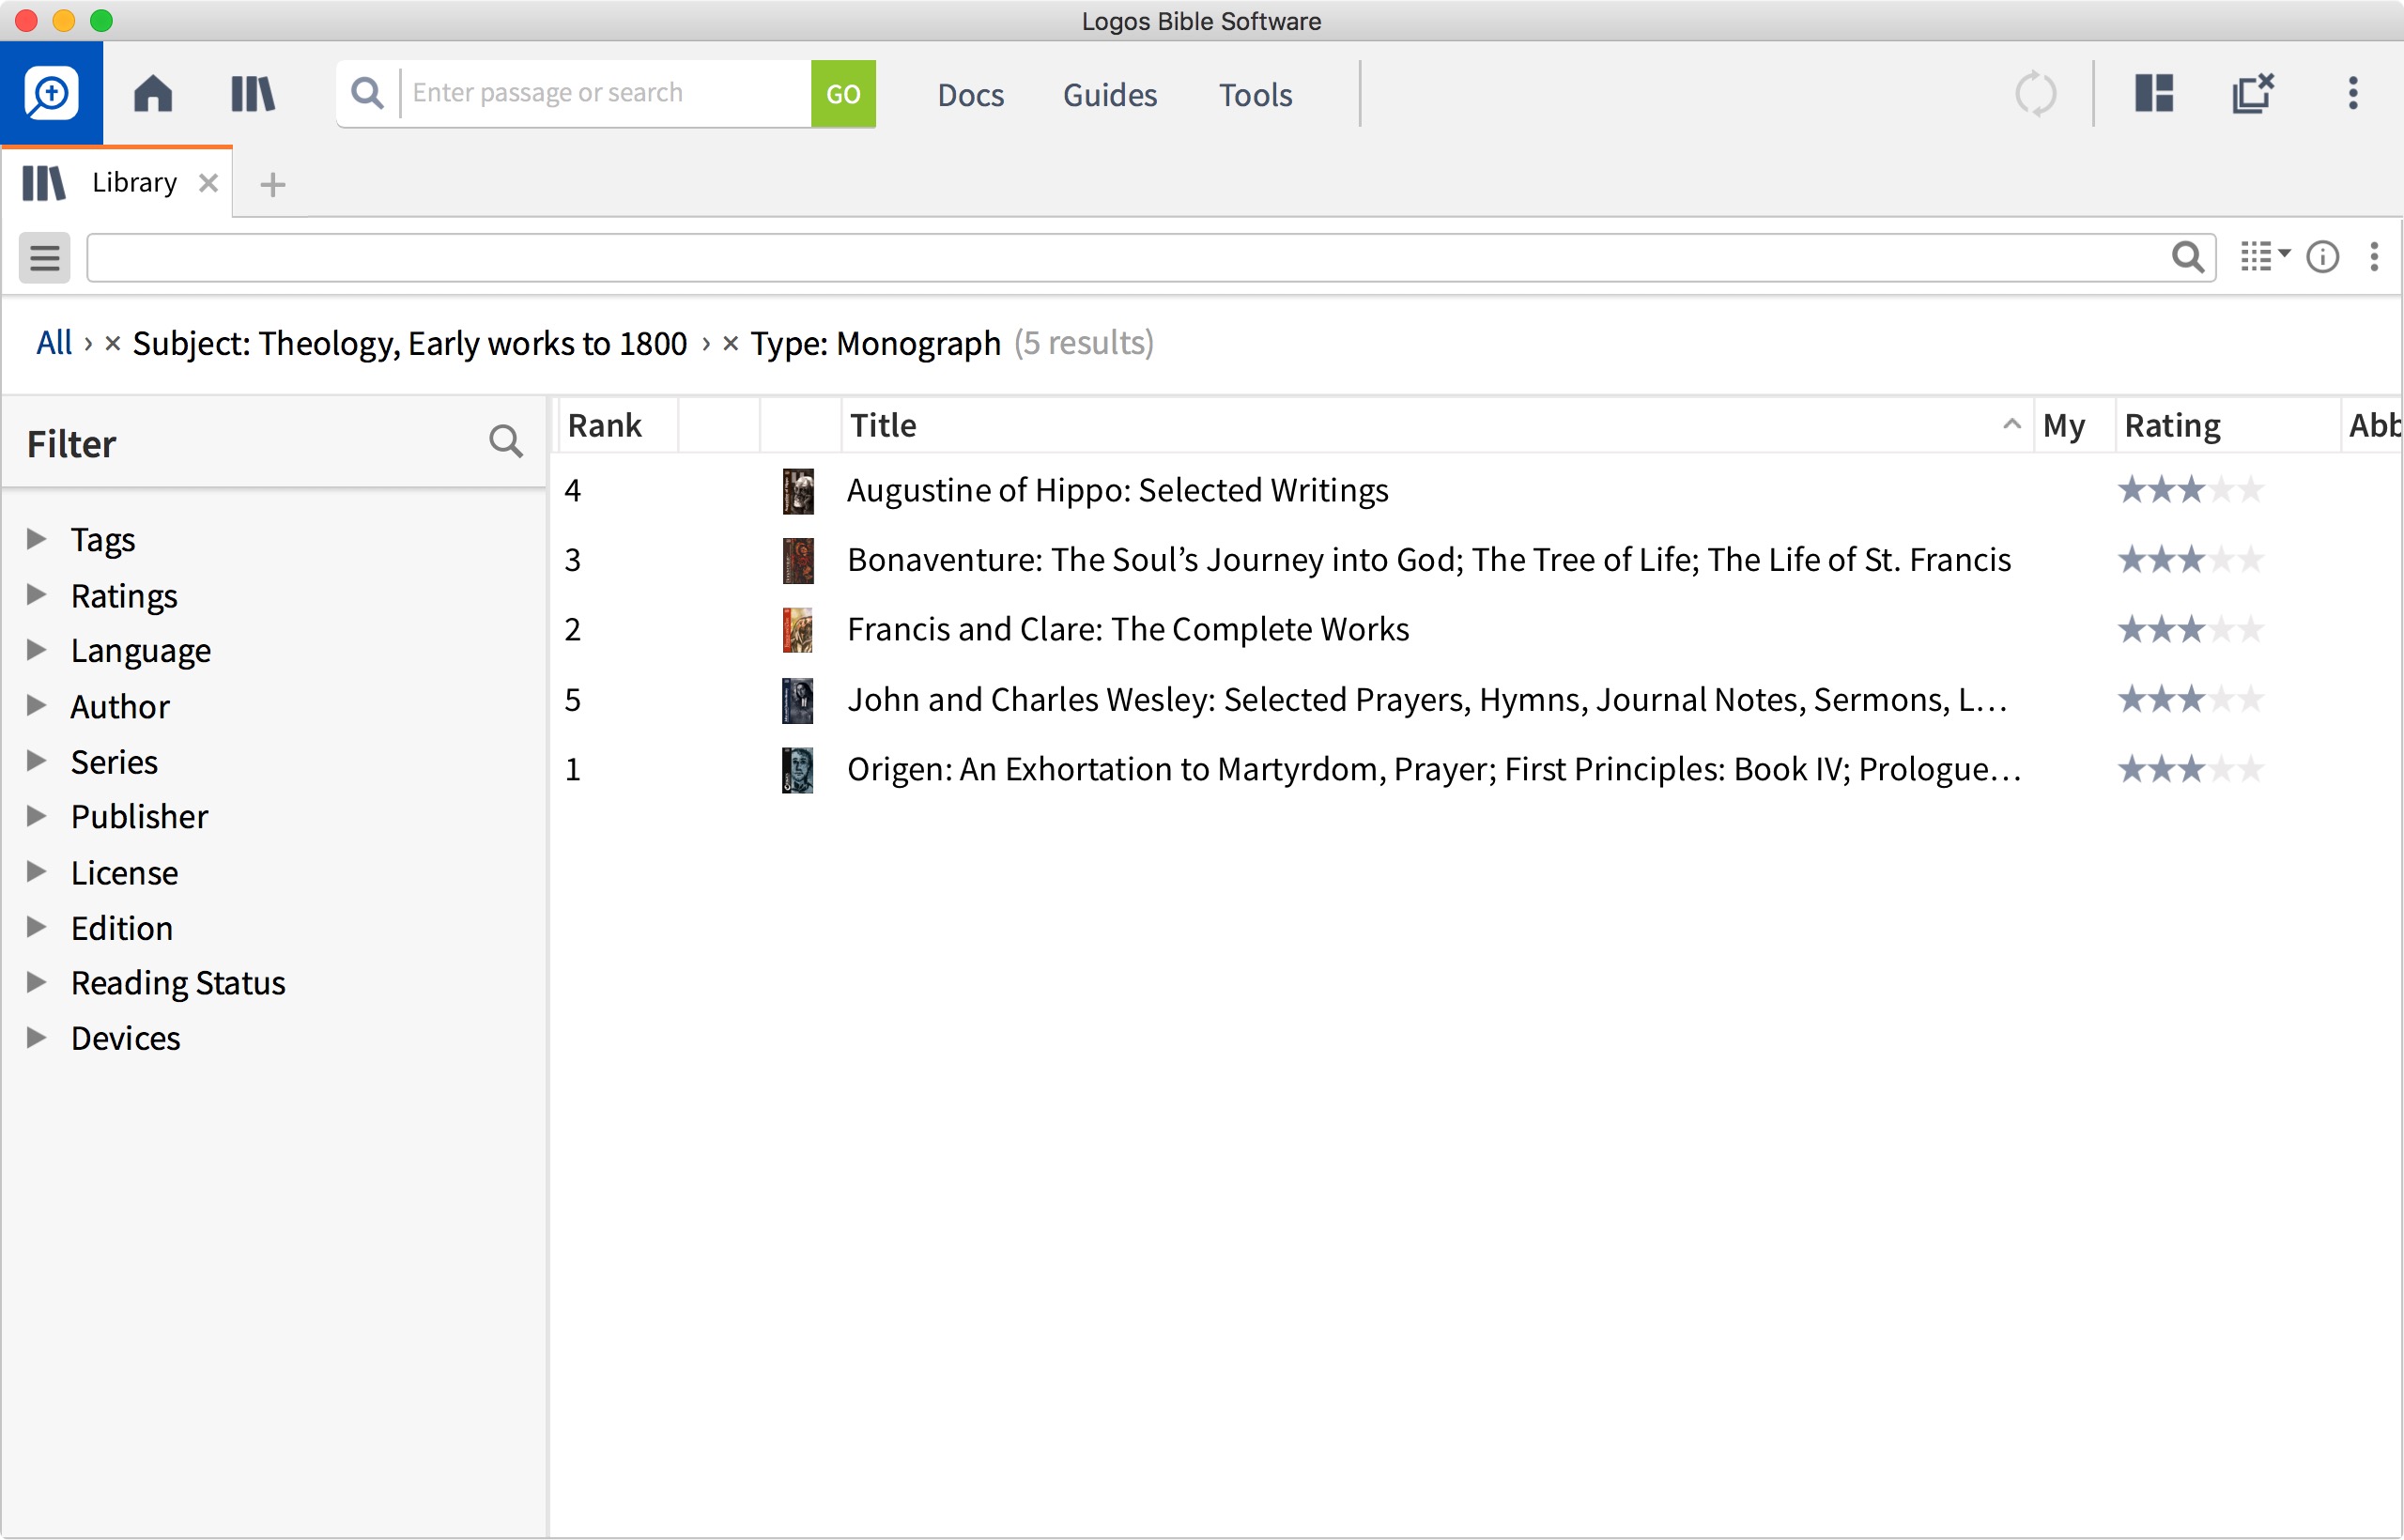Expand the License filter

click(36, 872)
